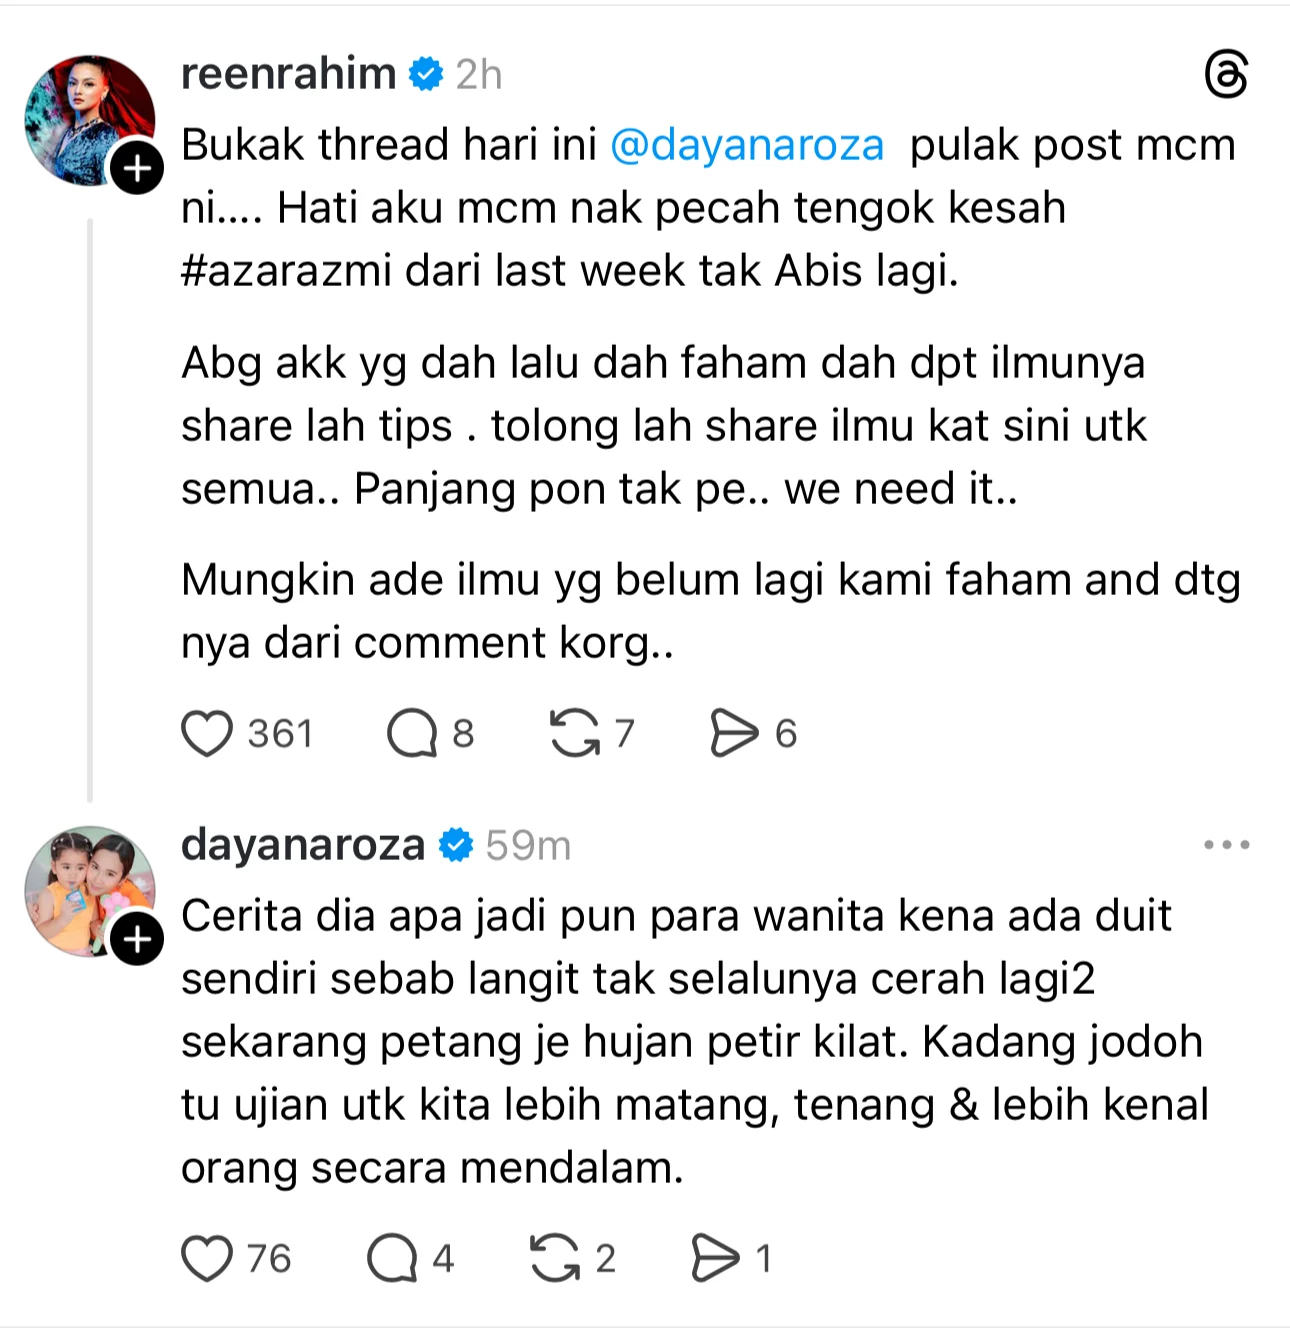Follow dayanaroza using plus badge on avatar

pyautogui.click(x=137, y=939)
